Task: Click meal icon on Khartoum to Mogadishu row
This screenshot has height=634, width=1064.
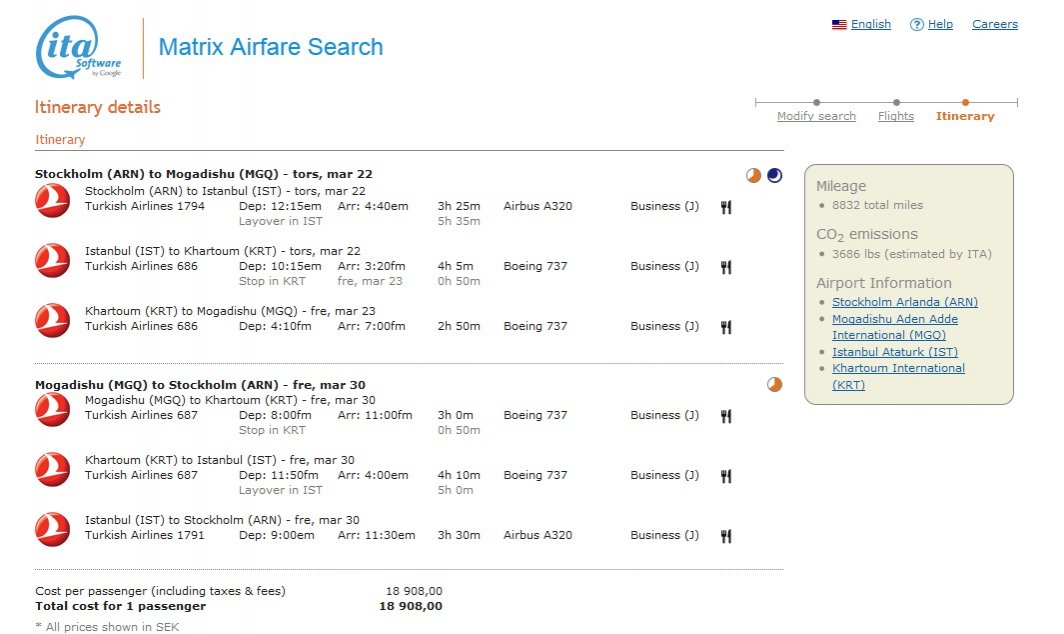Action: pyautogui.click(x=726, y=327)
